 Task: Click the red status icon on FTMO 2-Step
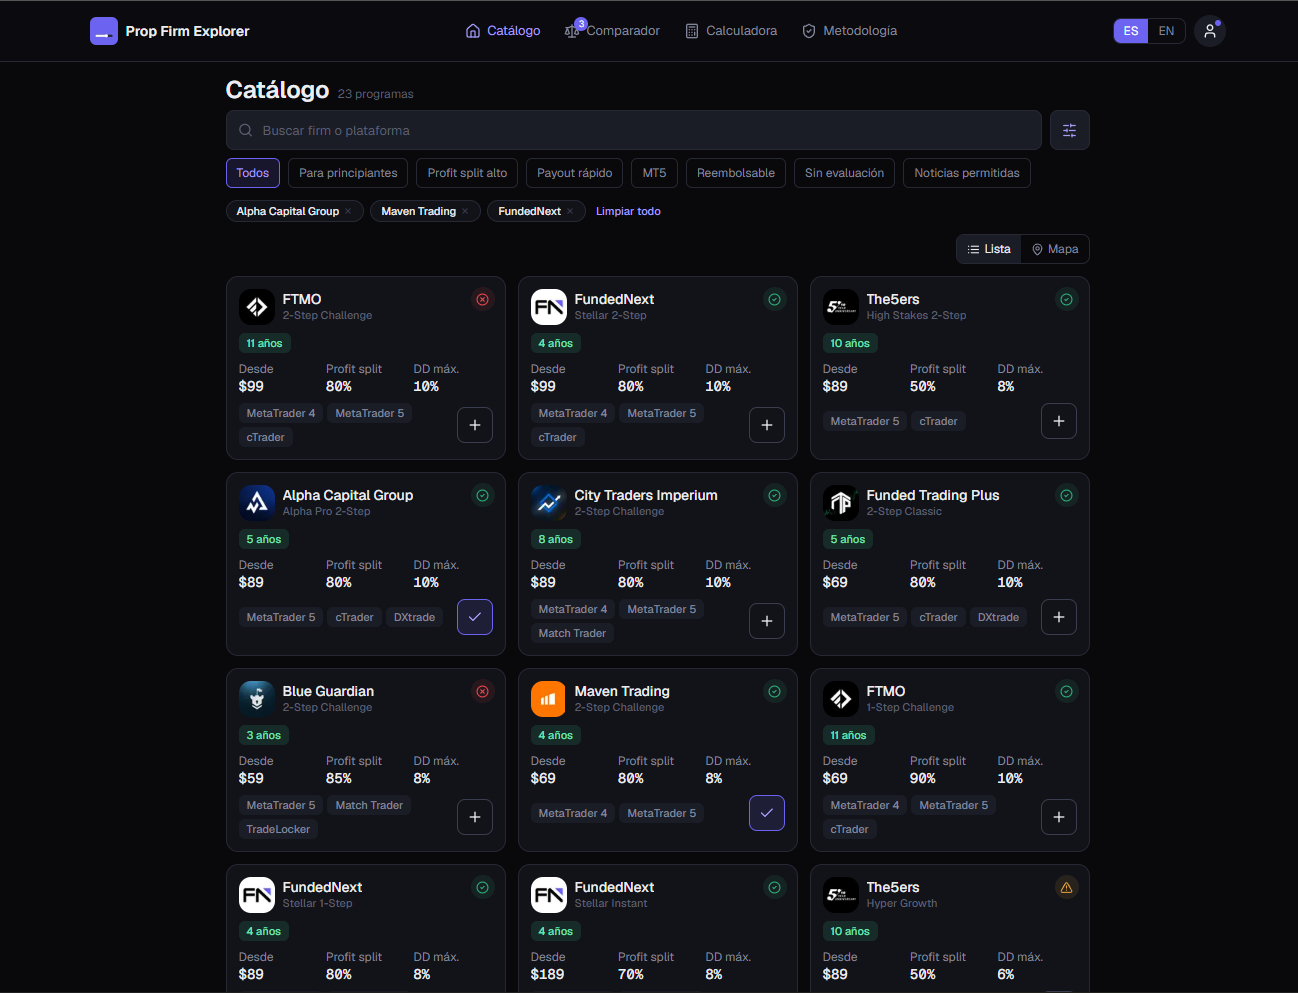[483, 299]
